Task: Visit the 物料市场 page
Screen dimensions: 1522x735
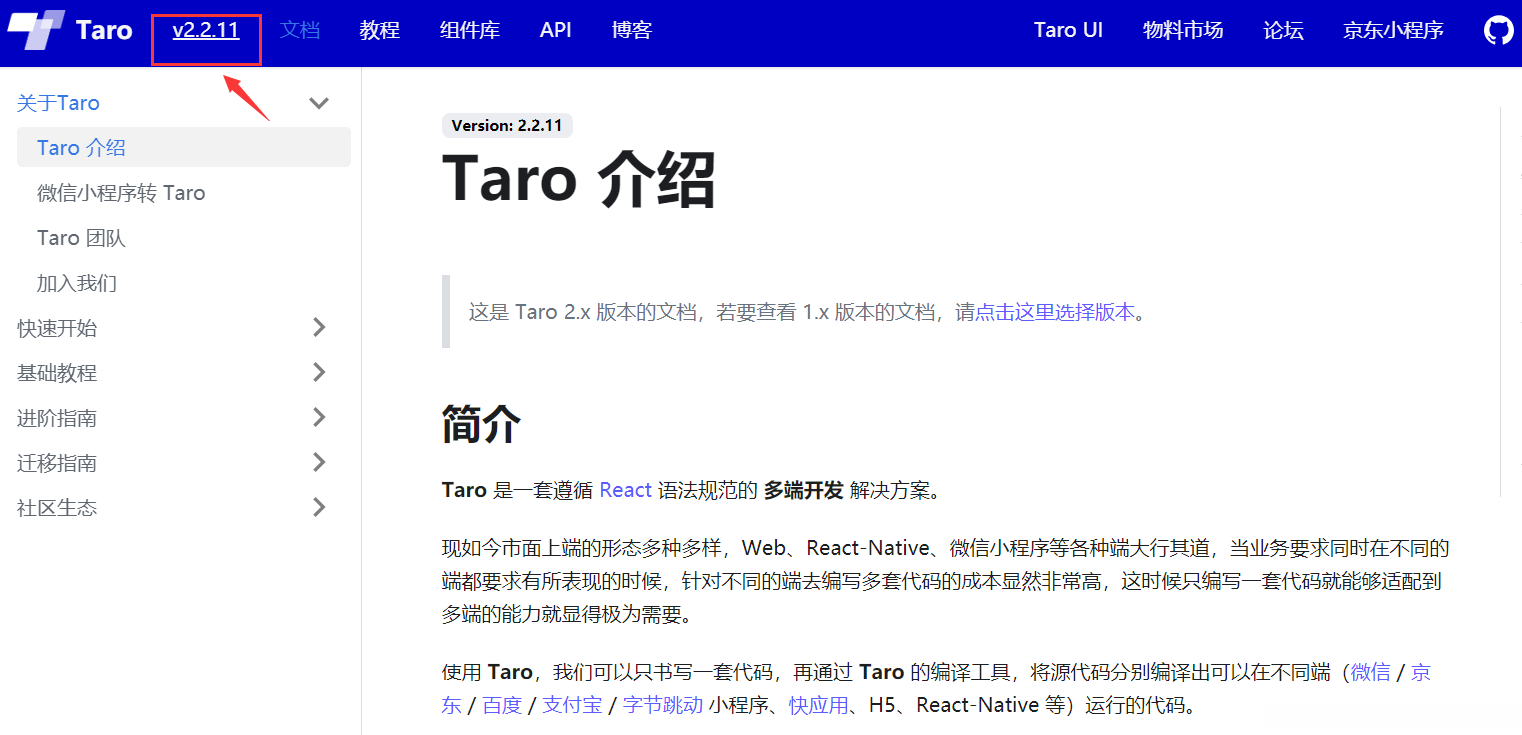Action: tap(1183, 30)
